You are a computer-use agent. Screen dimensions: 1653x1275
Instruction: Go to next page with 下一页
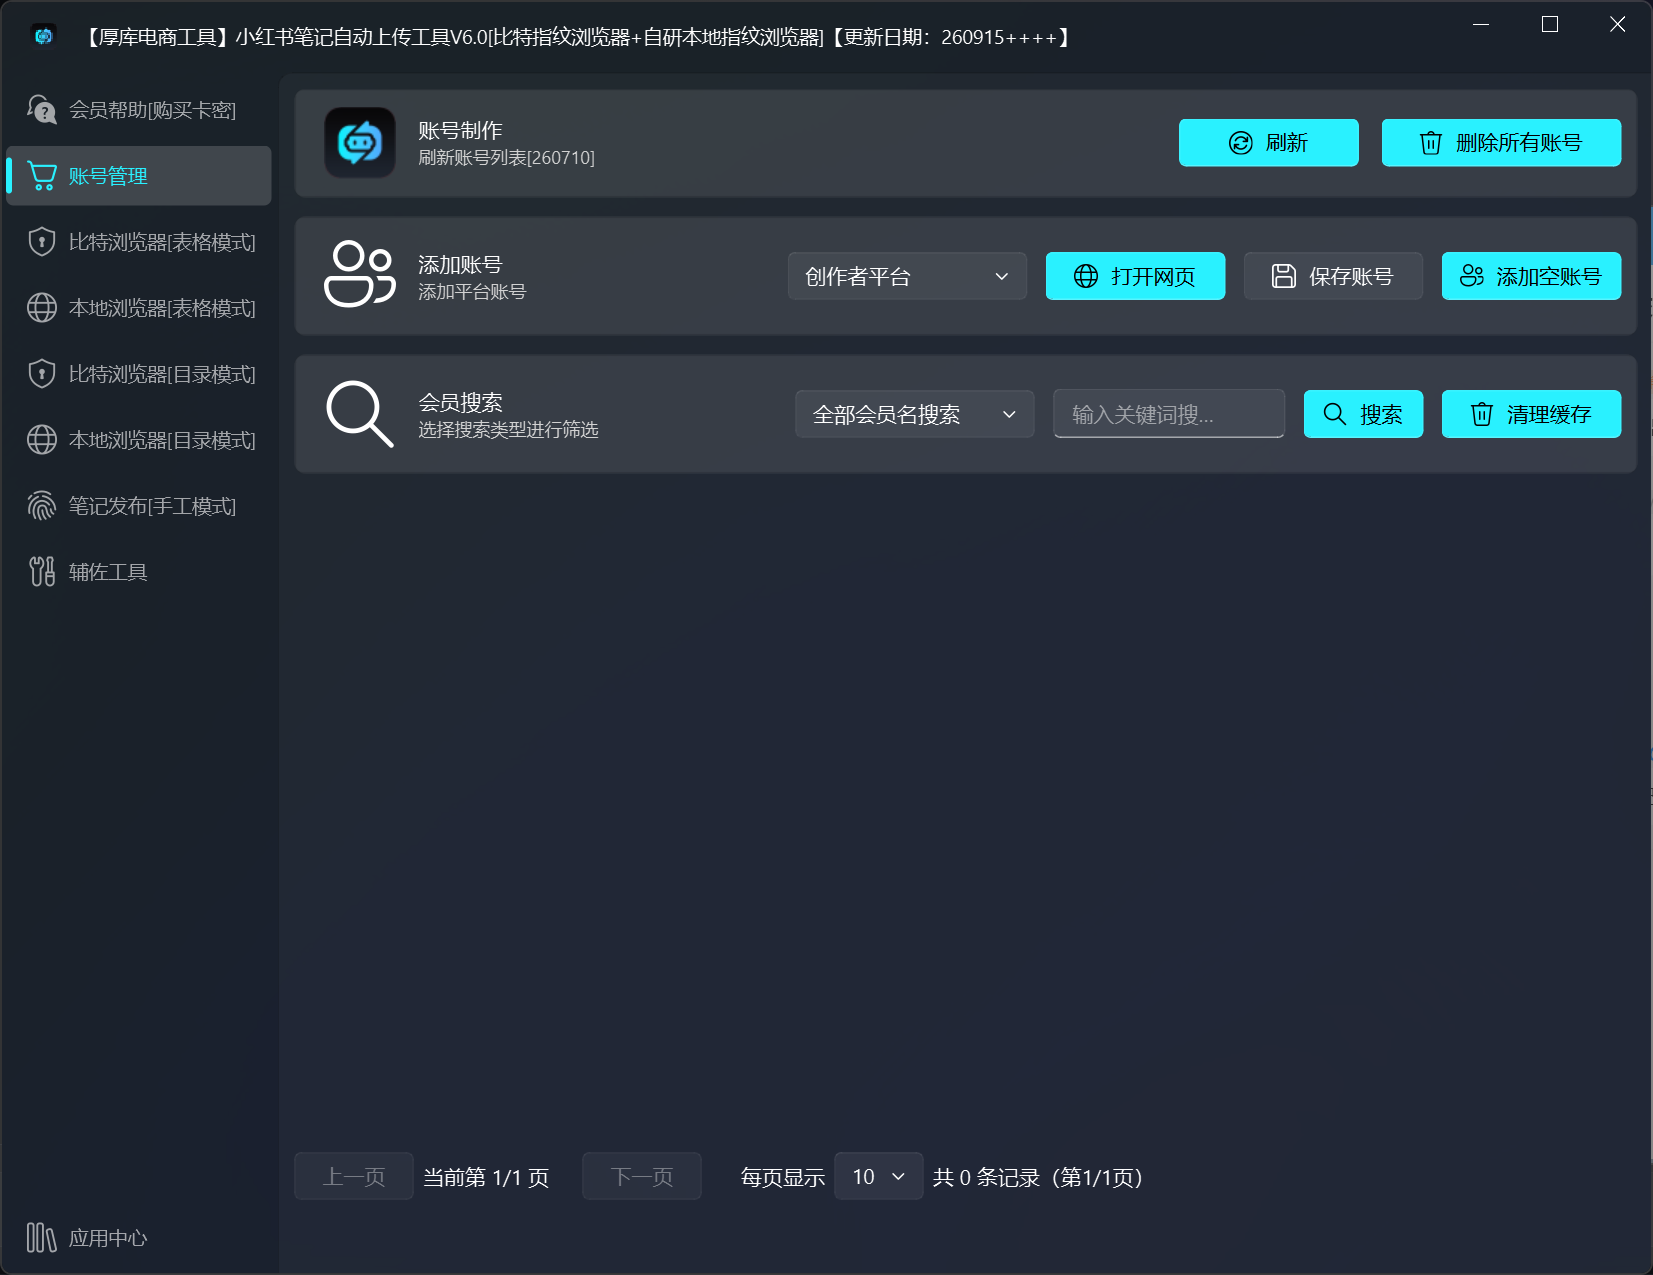click(x=642, y=1177)
